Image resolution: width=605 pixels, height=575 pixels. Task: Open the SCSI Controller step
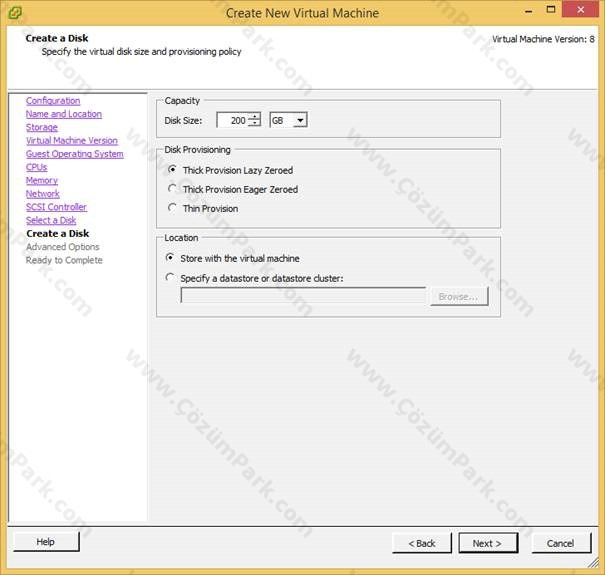coord(56,207)
